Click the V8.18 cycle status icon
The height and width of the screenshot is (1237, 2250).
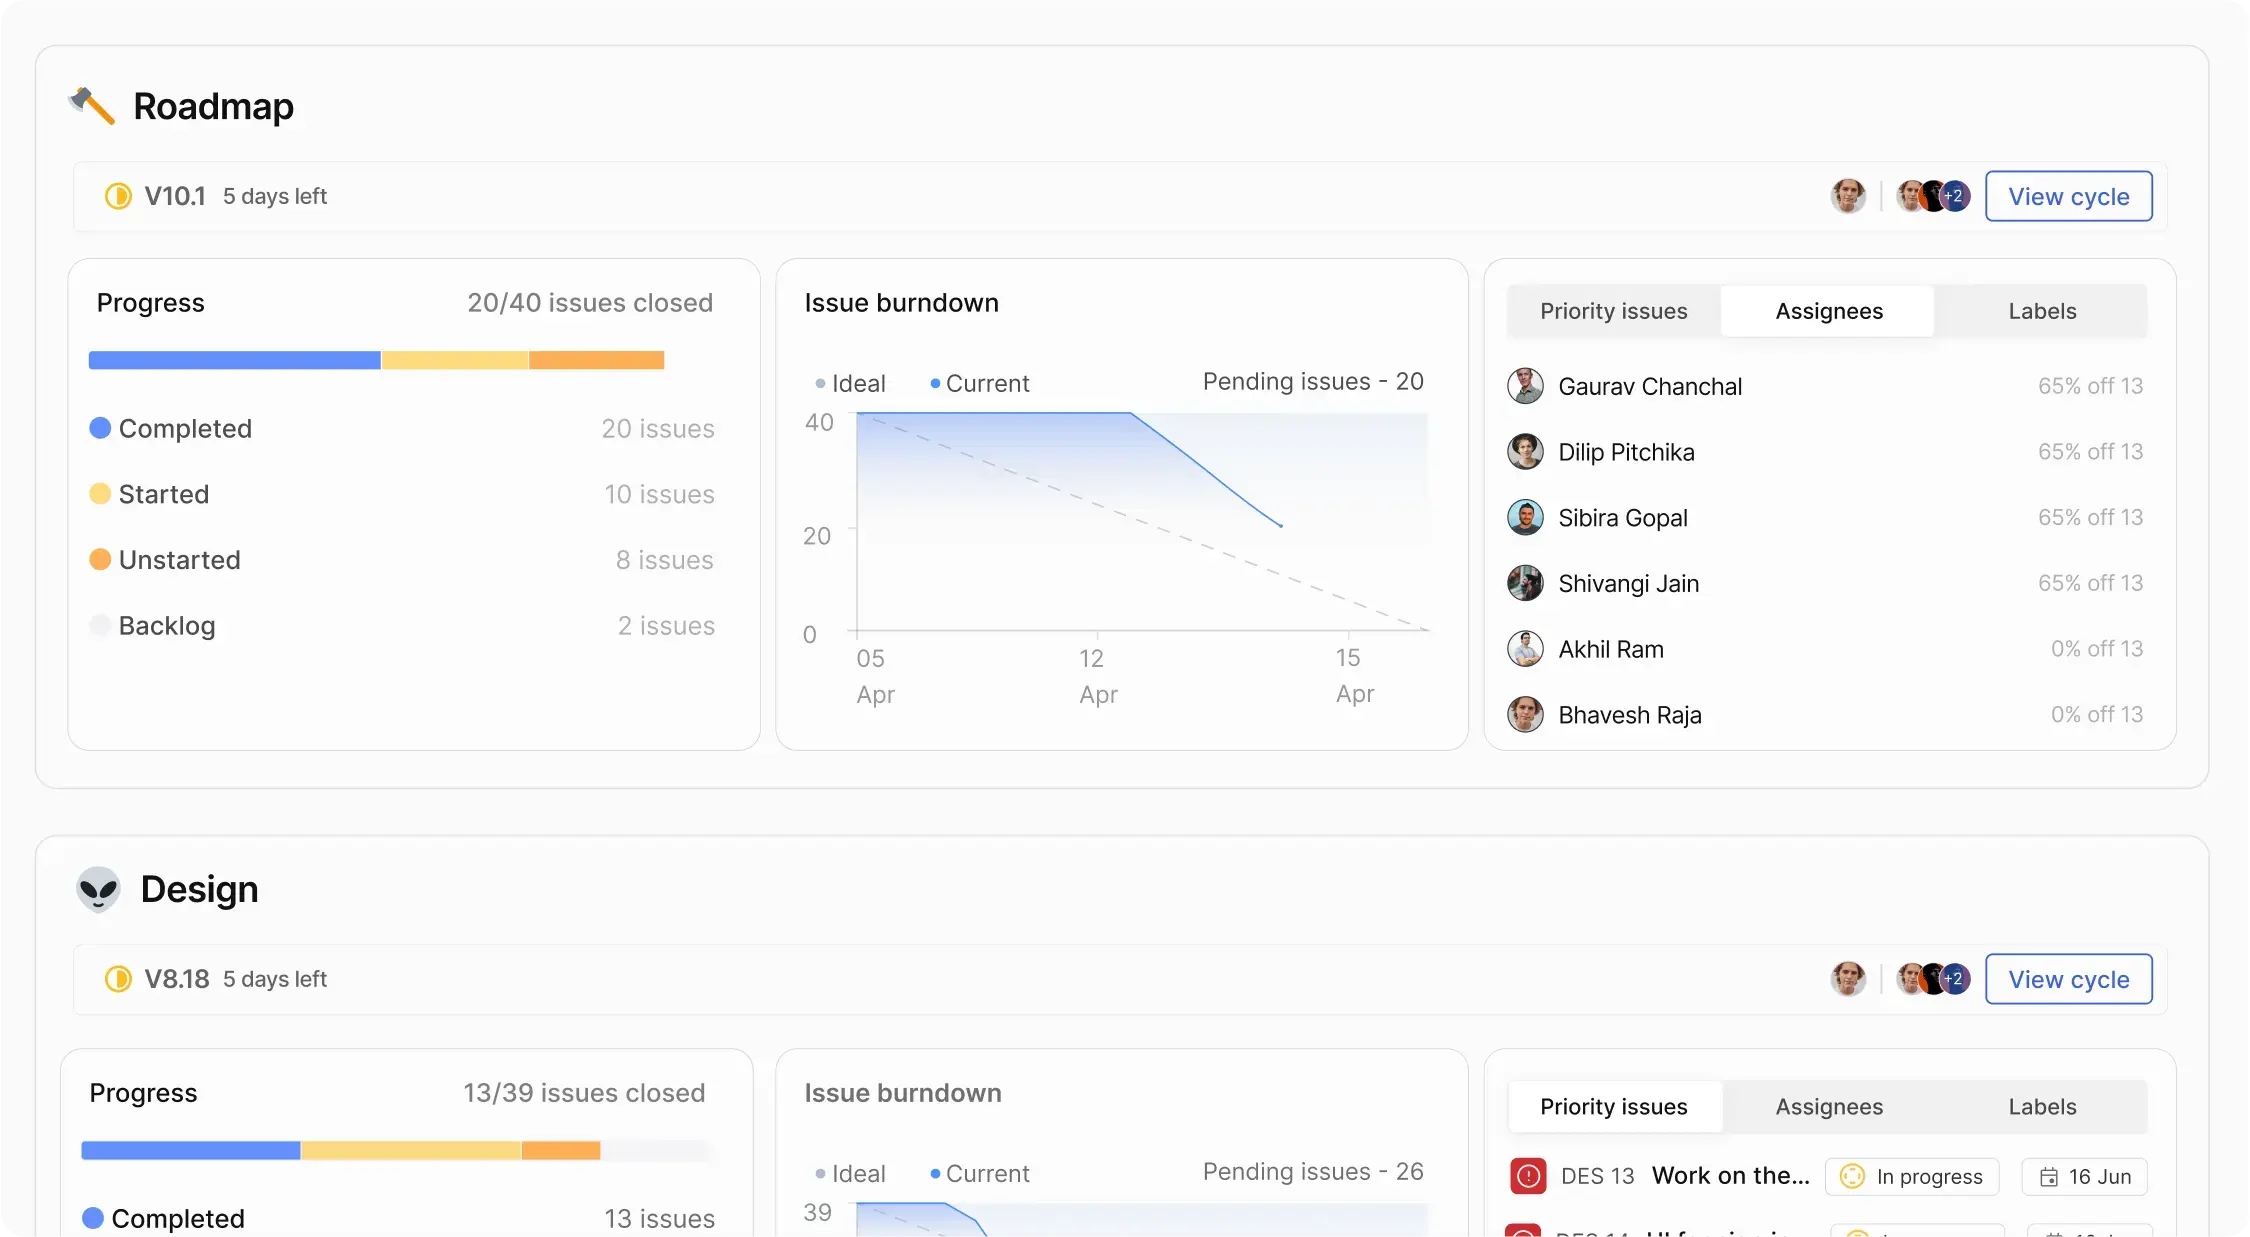click(x=118, y=979)
